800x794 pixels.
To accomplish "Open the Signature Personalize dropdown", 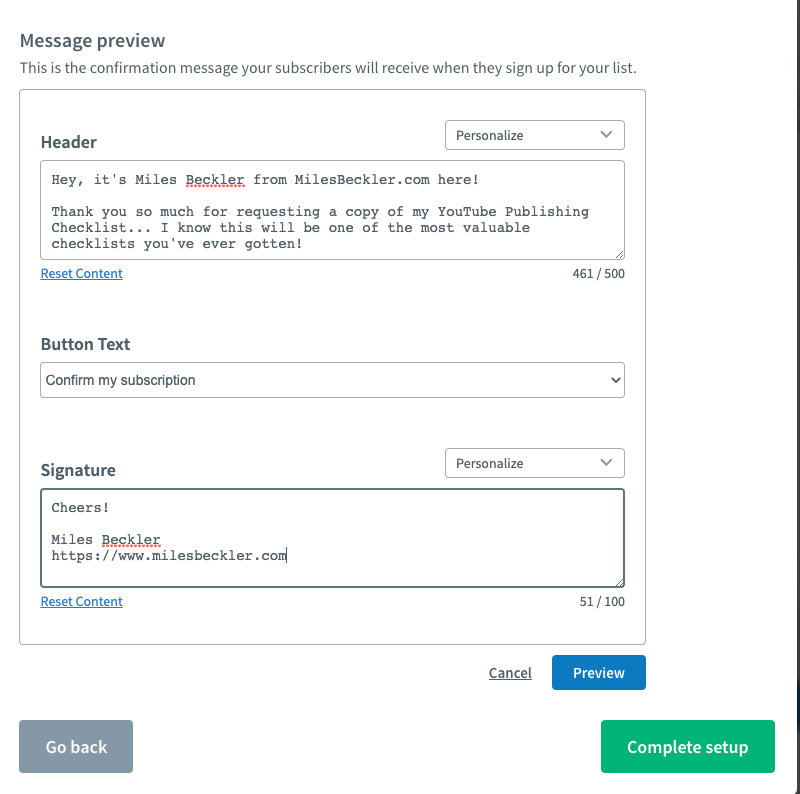I will click(x=534, y=463).
